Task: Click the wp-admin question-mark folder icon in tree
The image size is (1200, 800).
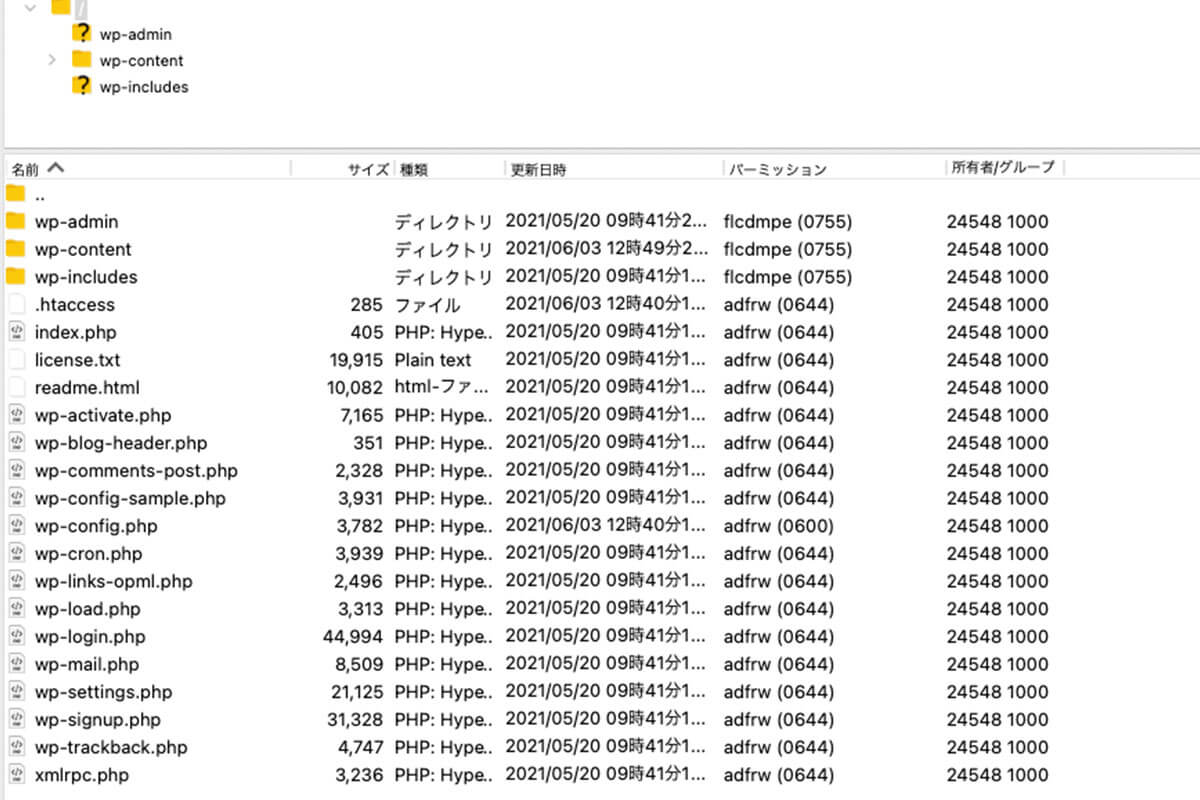Action: (x=82, y=33)
